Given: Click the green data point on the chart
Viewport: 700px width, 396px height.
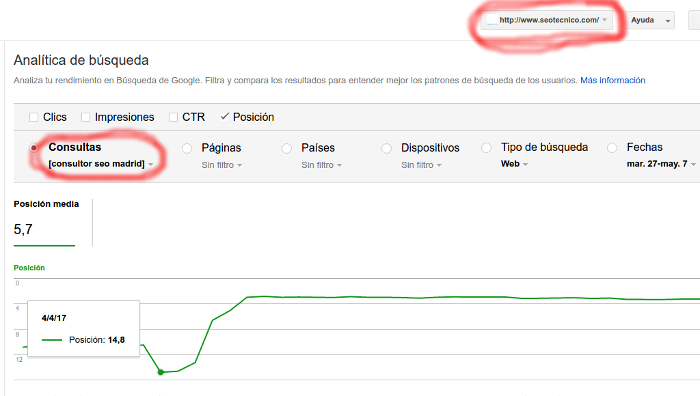Looking at the screenshot, I should click(x=161, y=372).
